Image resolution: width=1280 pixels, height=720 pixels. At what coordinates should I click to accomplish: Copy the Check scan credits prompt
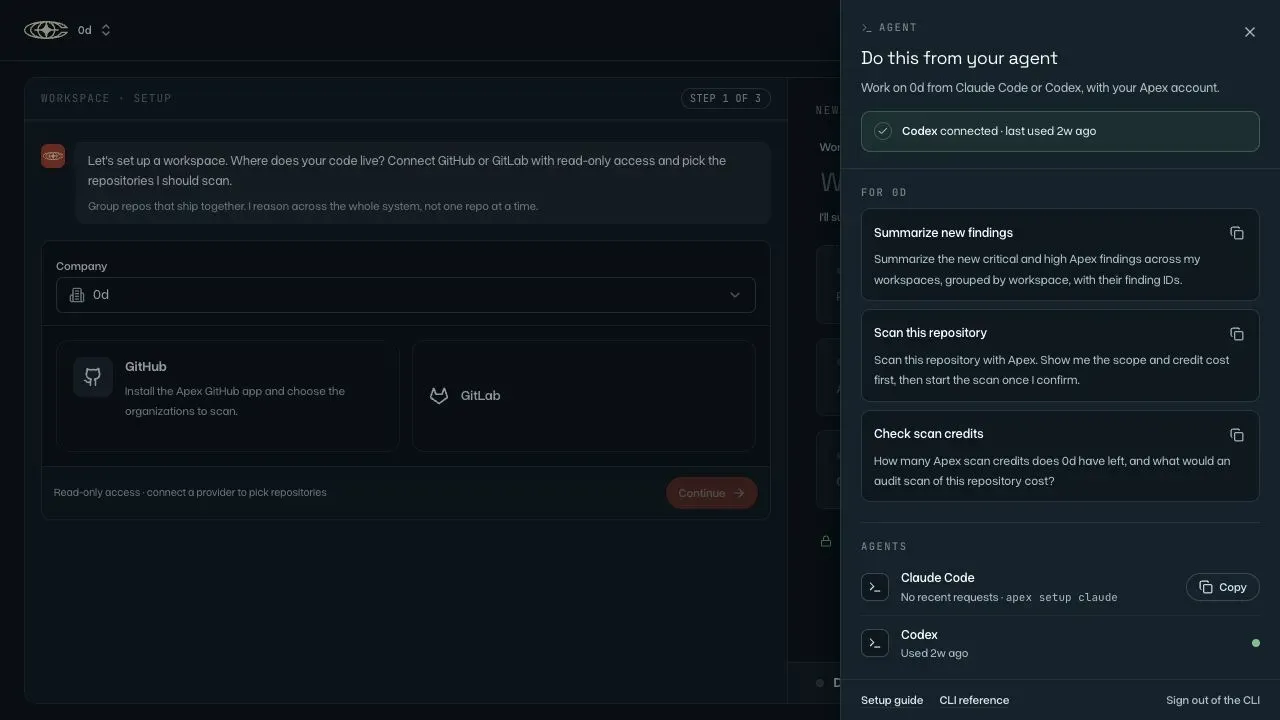(x=1237, y=435)
